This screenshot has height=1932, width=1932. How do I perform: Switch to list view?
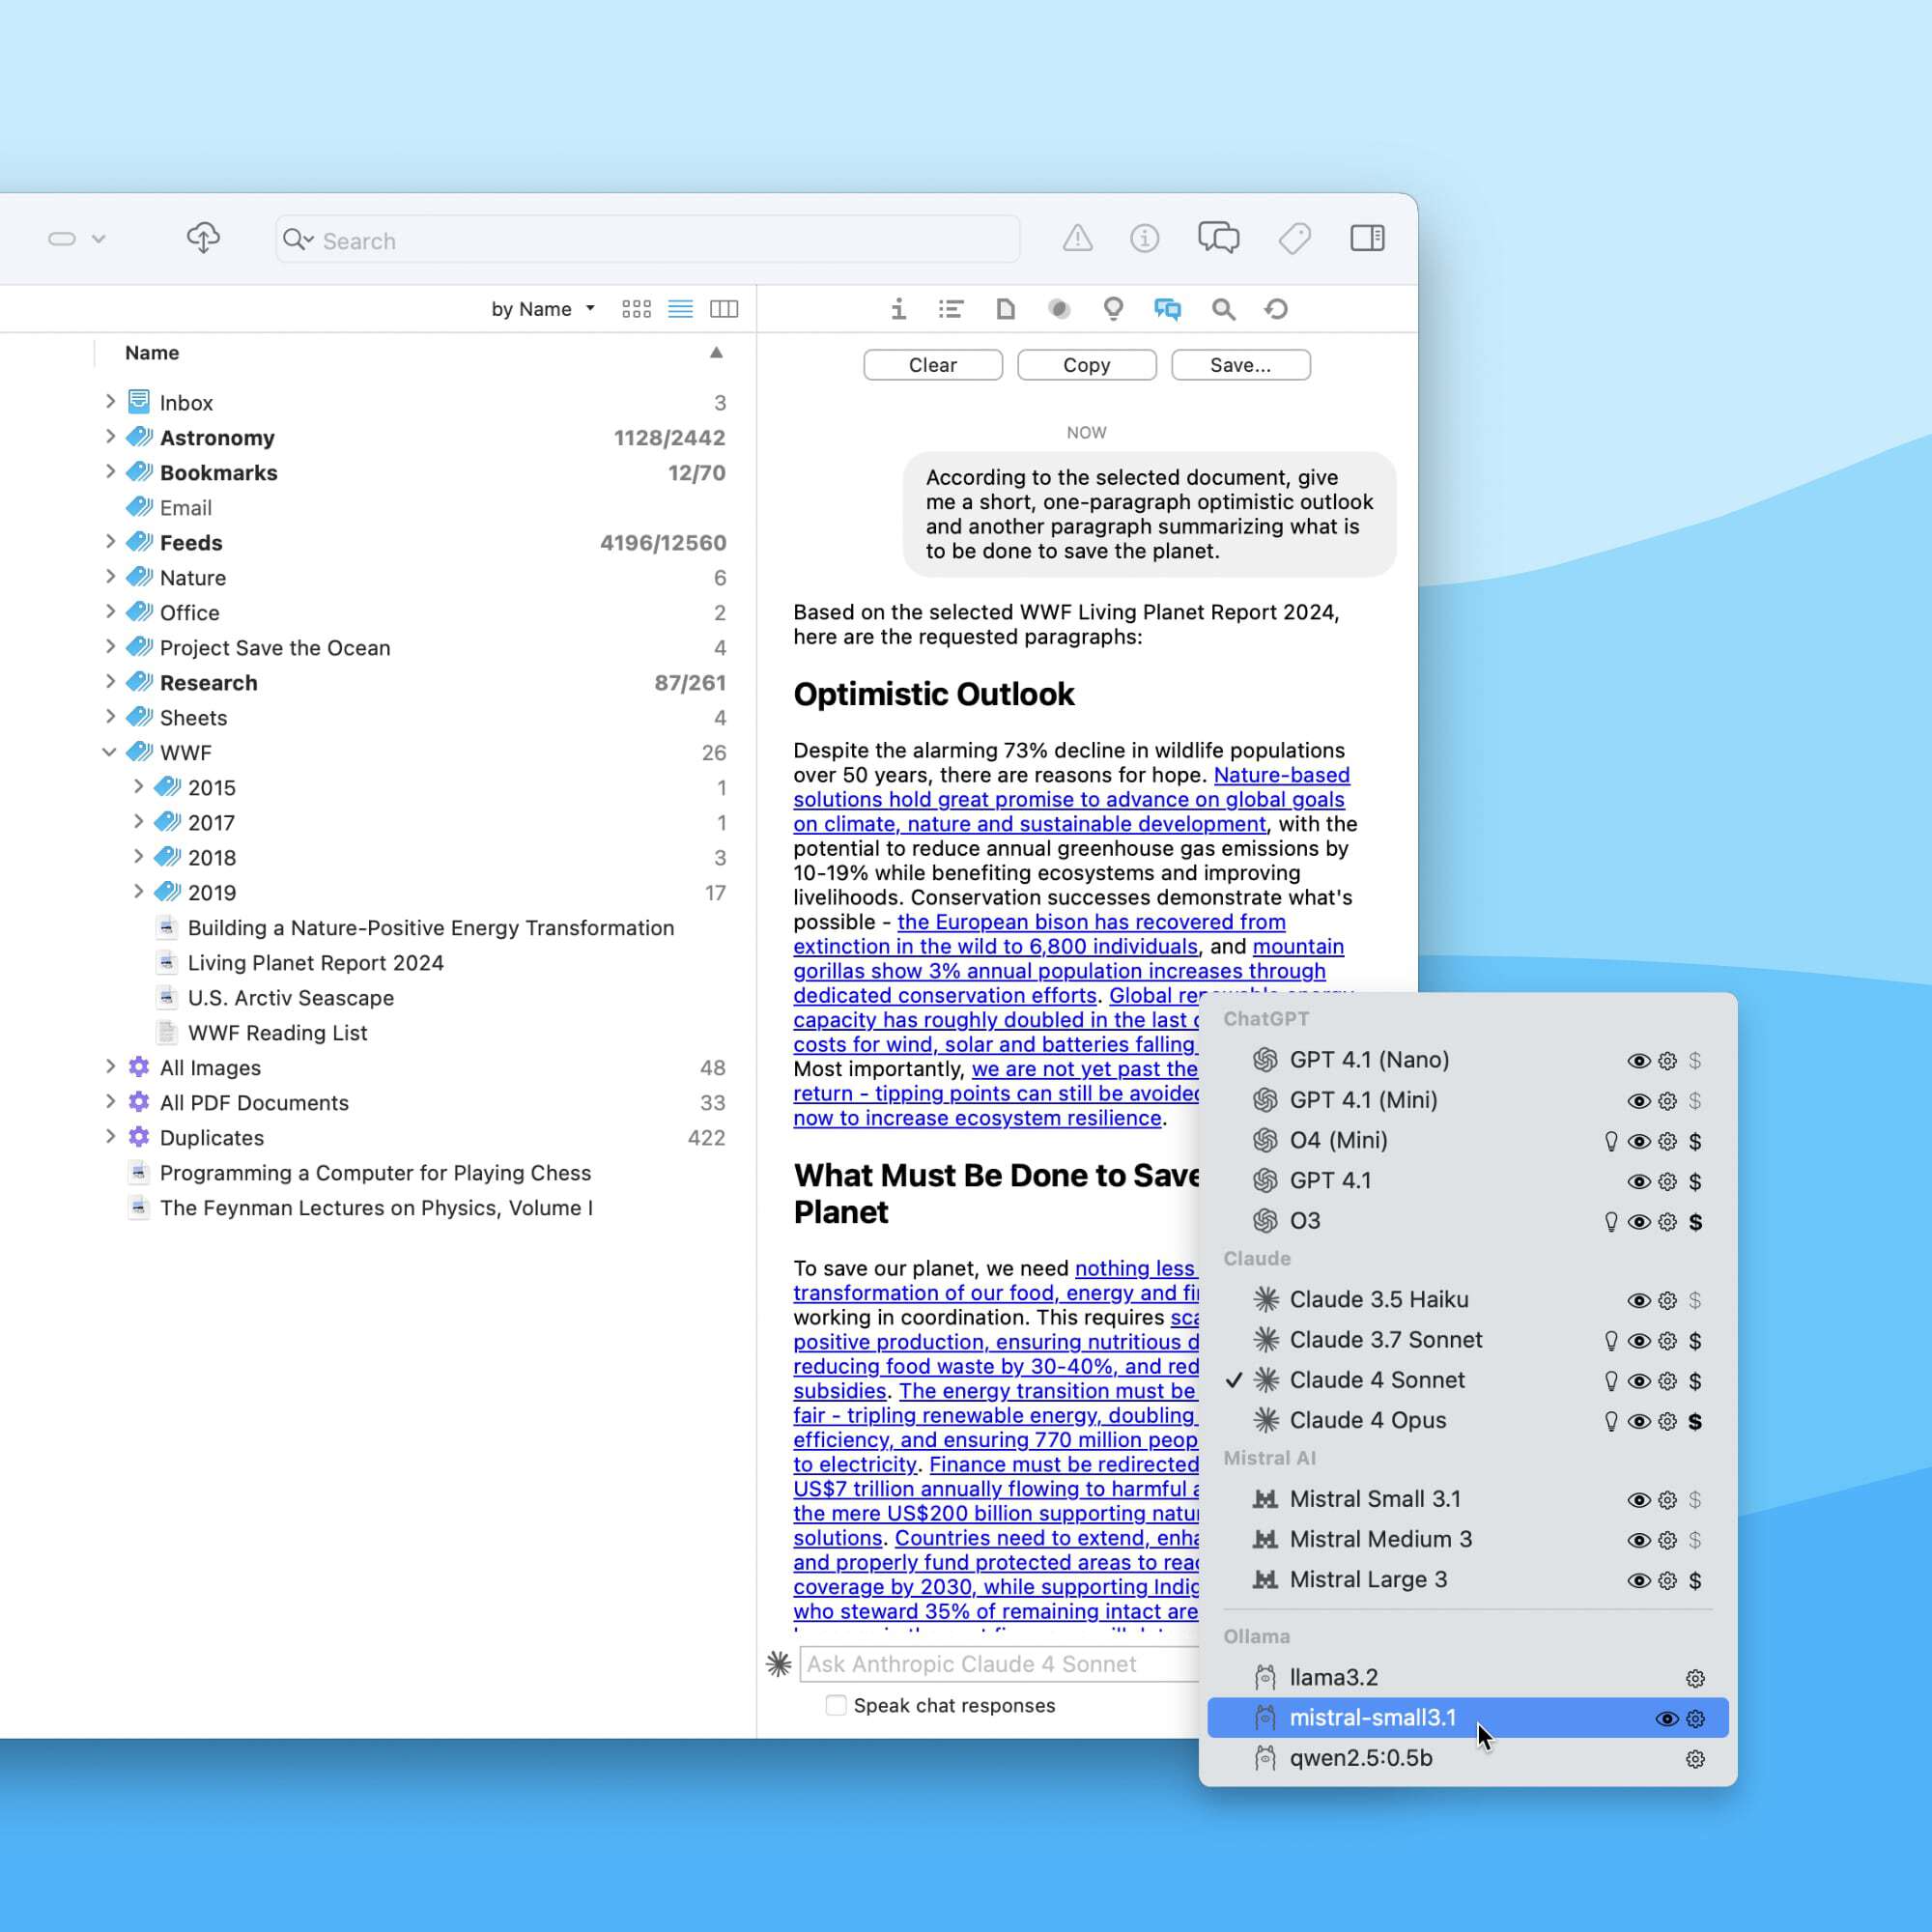680,309
